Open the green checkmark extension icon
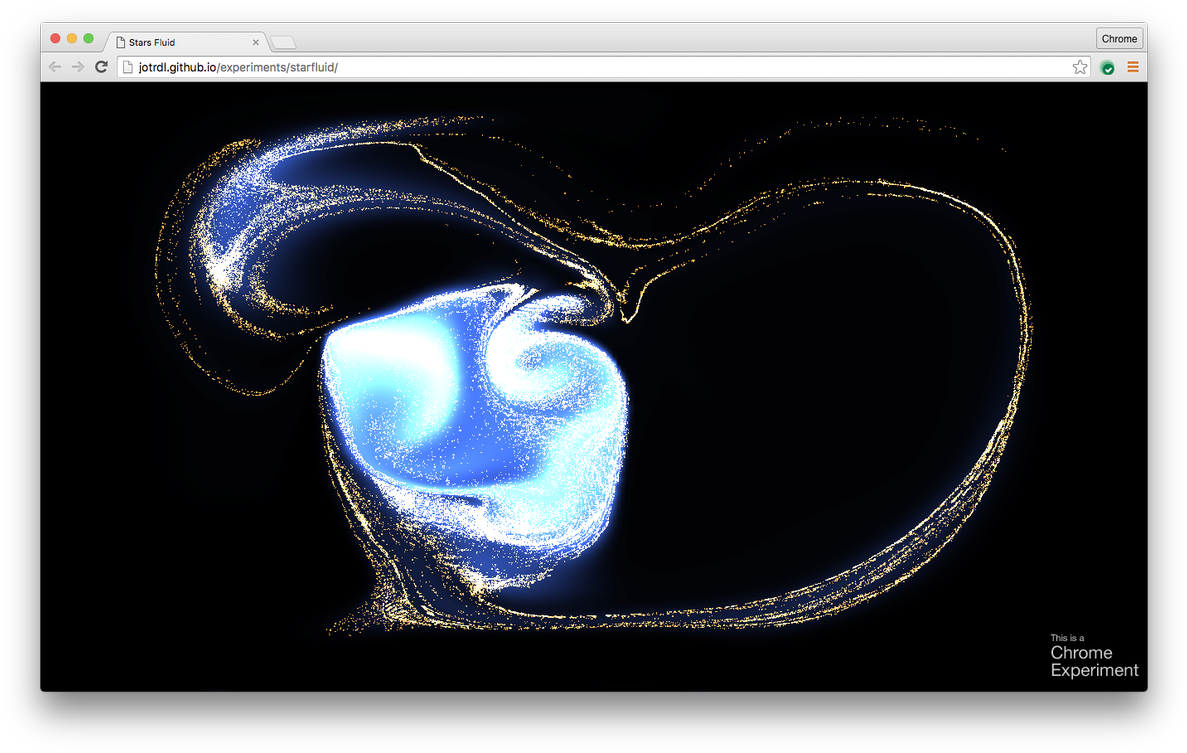This screenshot has width=1187, height=753. coord(1108,67)
